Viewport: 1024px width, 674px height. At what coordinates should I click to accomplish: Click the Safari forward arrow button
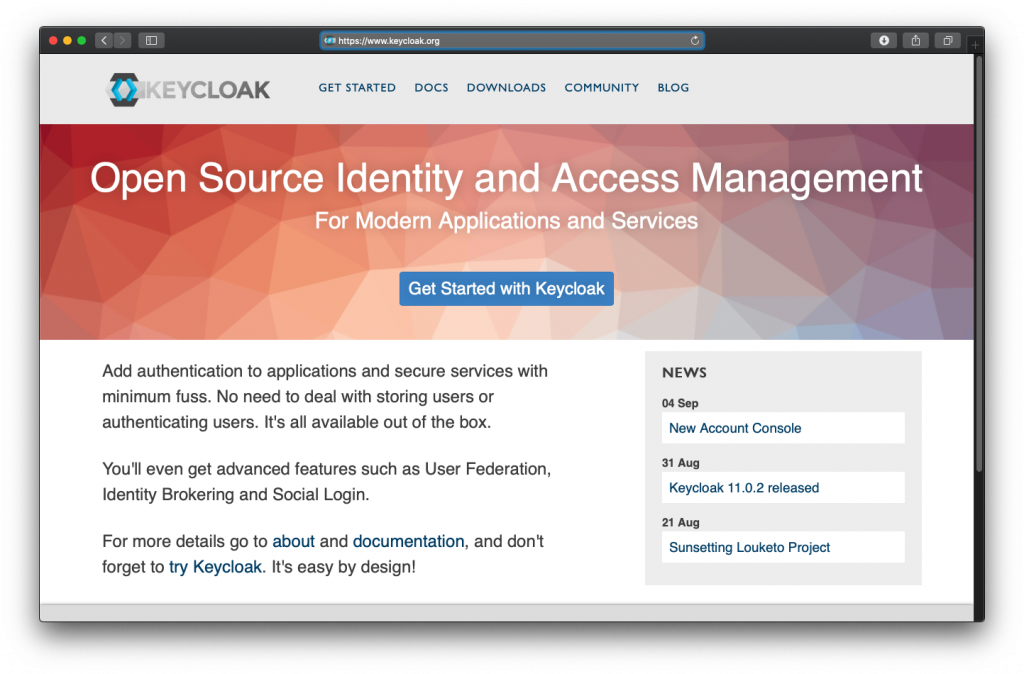click(122, 40)
